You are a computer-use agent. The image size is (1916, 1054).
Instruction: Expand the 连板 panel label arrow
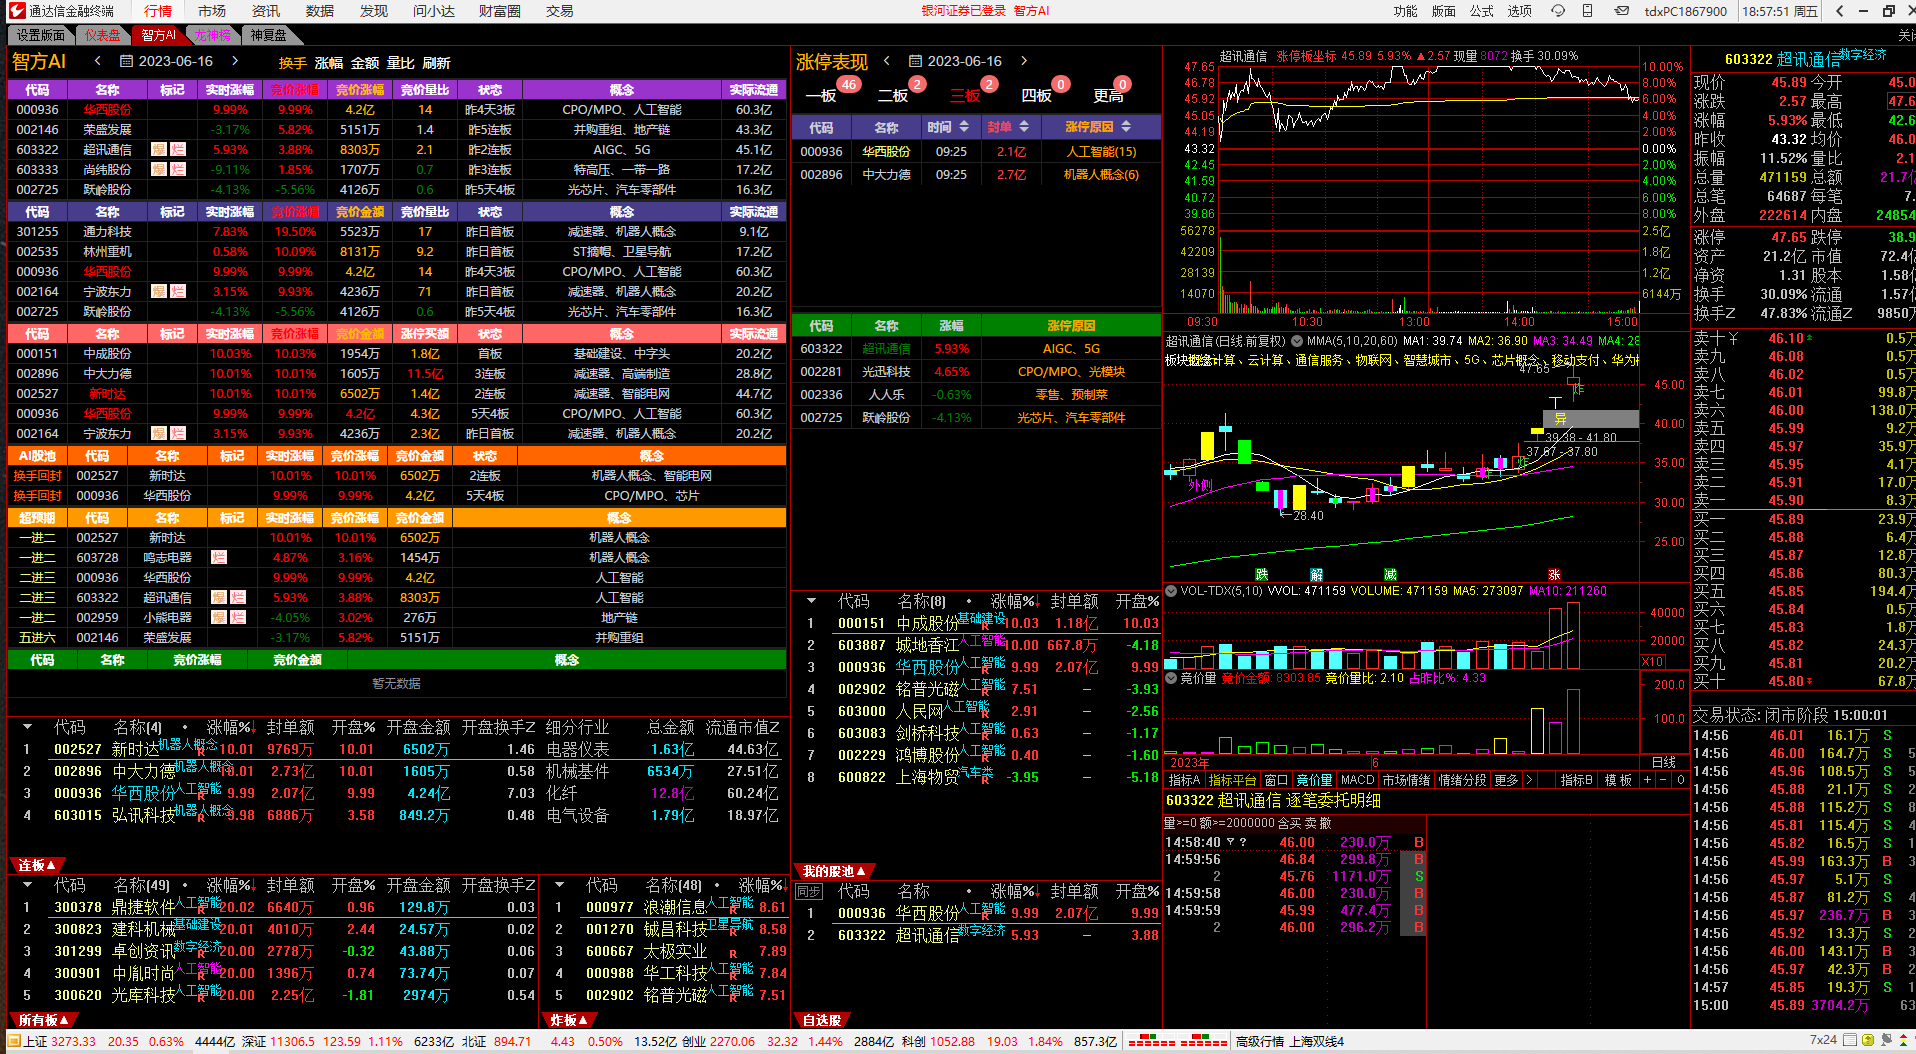click(x=50, y=865)
